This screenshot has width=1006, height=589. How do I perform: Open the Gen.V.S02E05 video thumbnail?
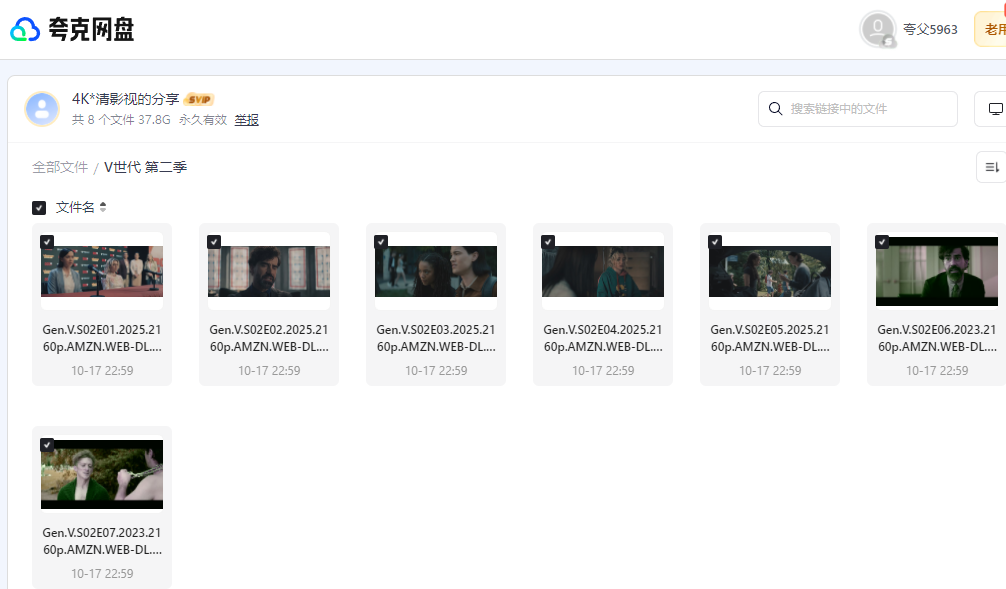pos(770,272)
